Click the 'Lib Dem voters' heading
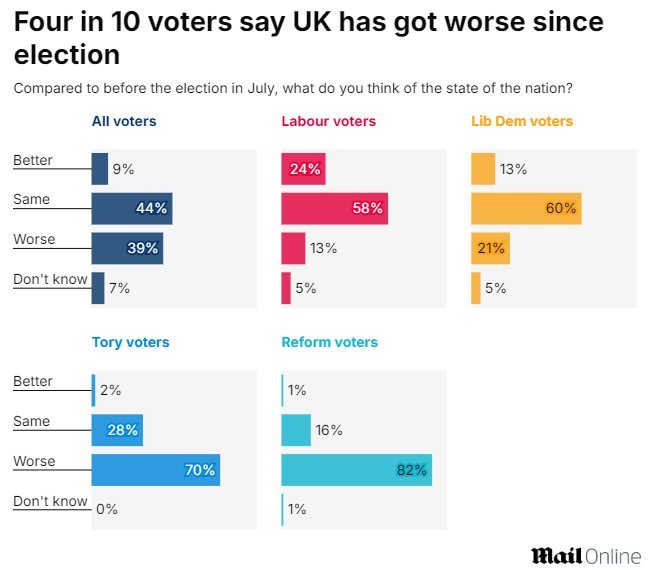 522,121
